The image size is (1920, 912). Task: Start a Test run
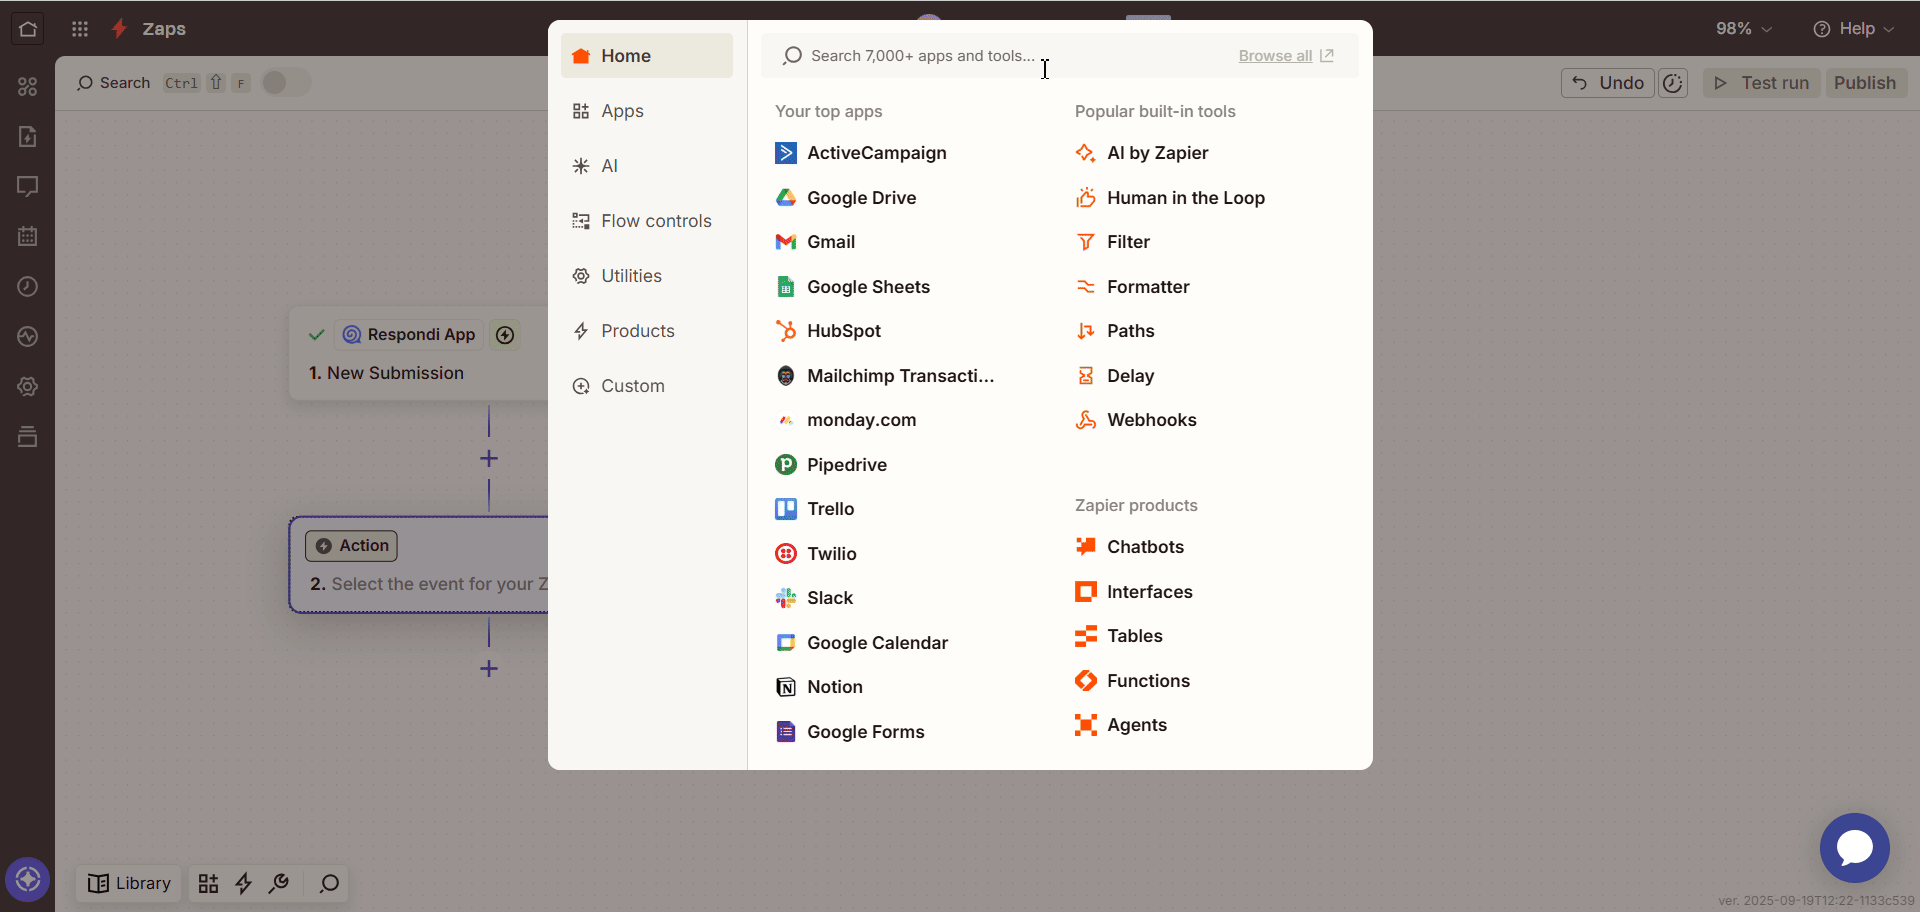coord(1762,83)
